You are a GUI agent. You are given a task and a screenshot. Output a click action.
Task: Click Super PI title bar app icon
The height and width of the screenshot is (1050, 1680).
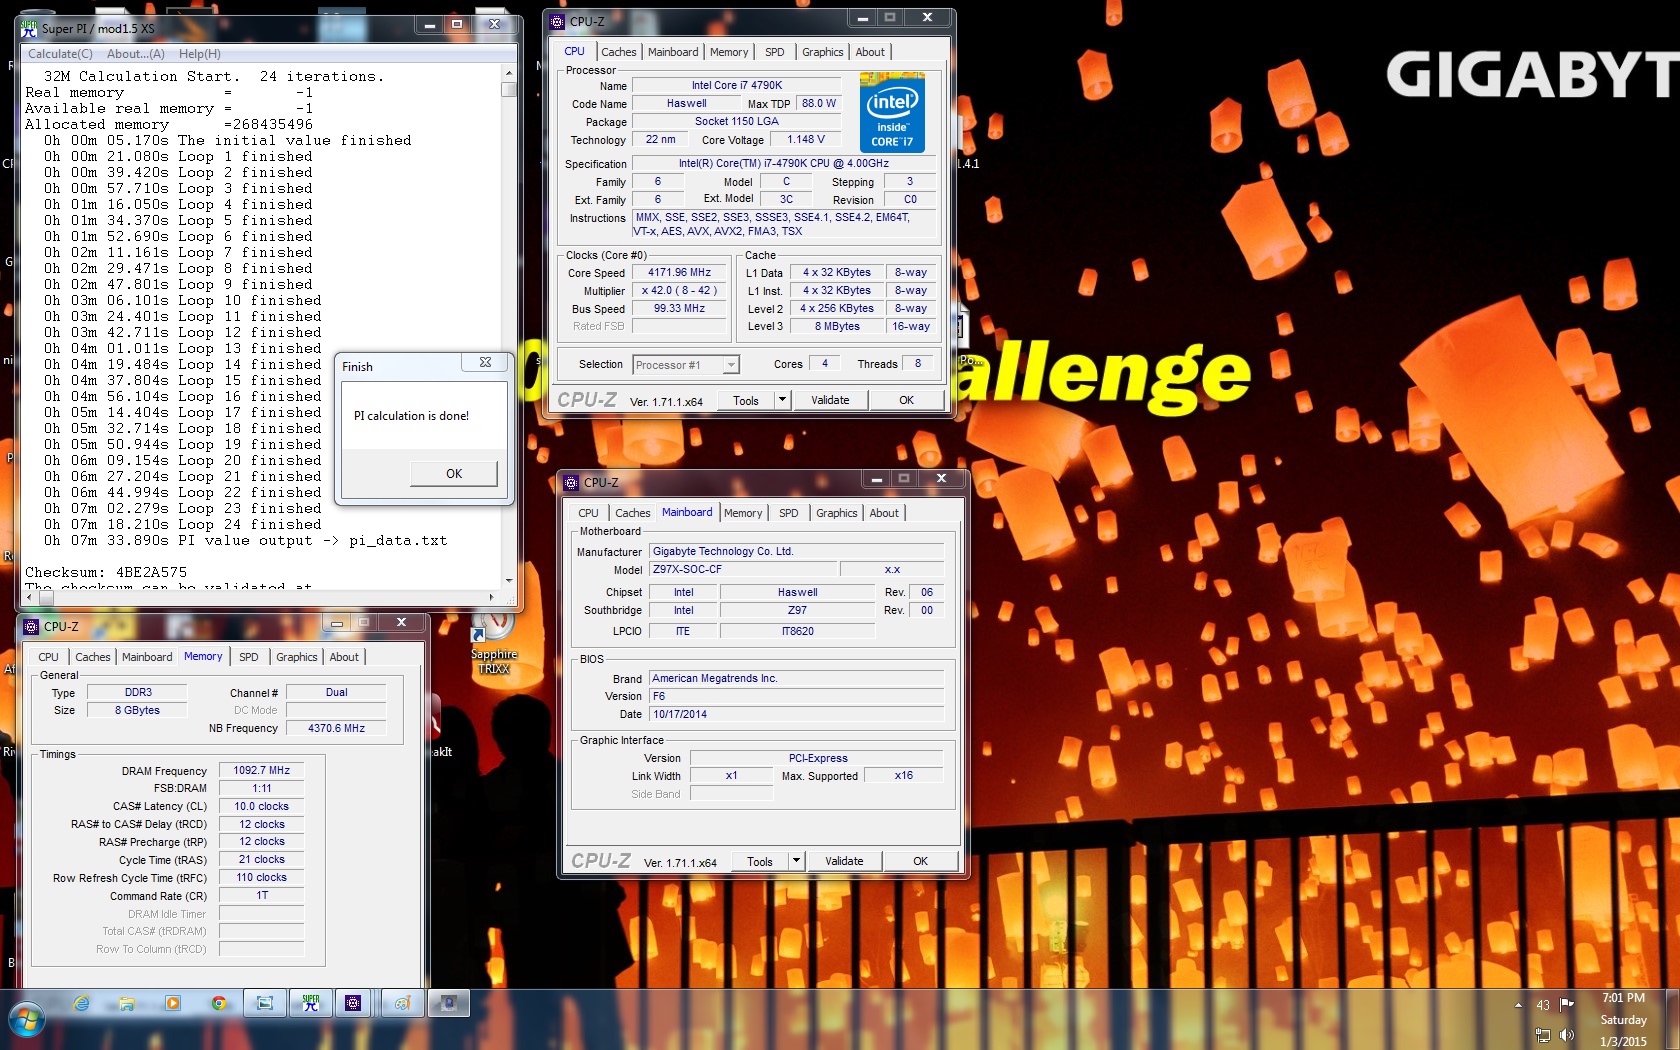click(29, 28)
